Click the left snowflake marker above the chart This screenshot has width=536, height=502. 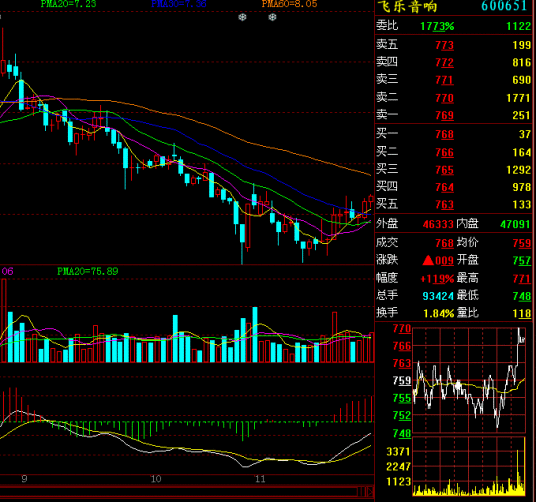[242, 17]
